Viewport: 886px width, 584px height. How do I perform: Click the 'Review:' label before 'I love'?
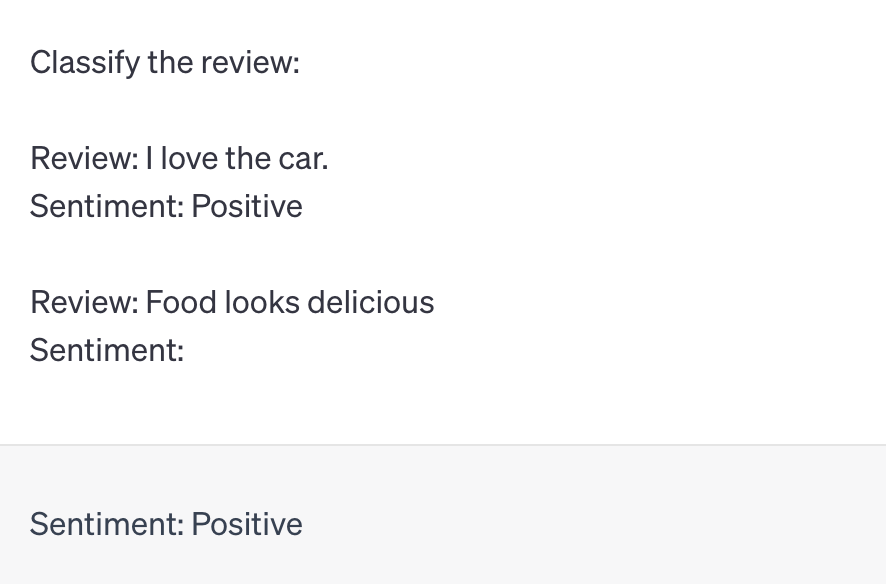(x=85, y=158)
